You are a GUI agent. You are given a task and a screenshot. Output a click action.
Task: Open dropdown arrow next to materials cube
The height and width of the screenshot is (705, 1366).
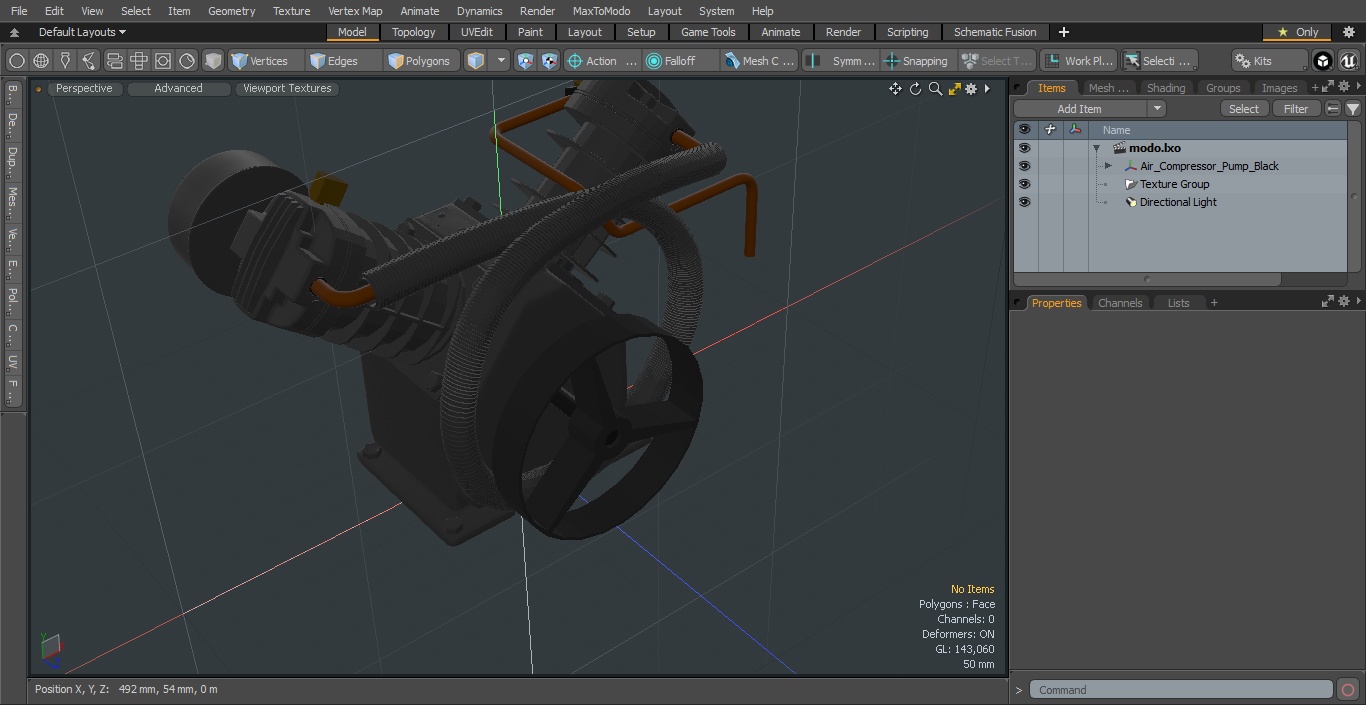pos(501,61)
